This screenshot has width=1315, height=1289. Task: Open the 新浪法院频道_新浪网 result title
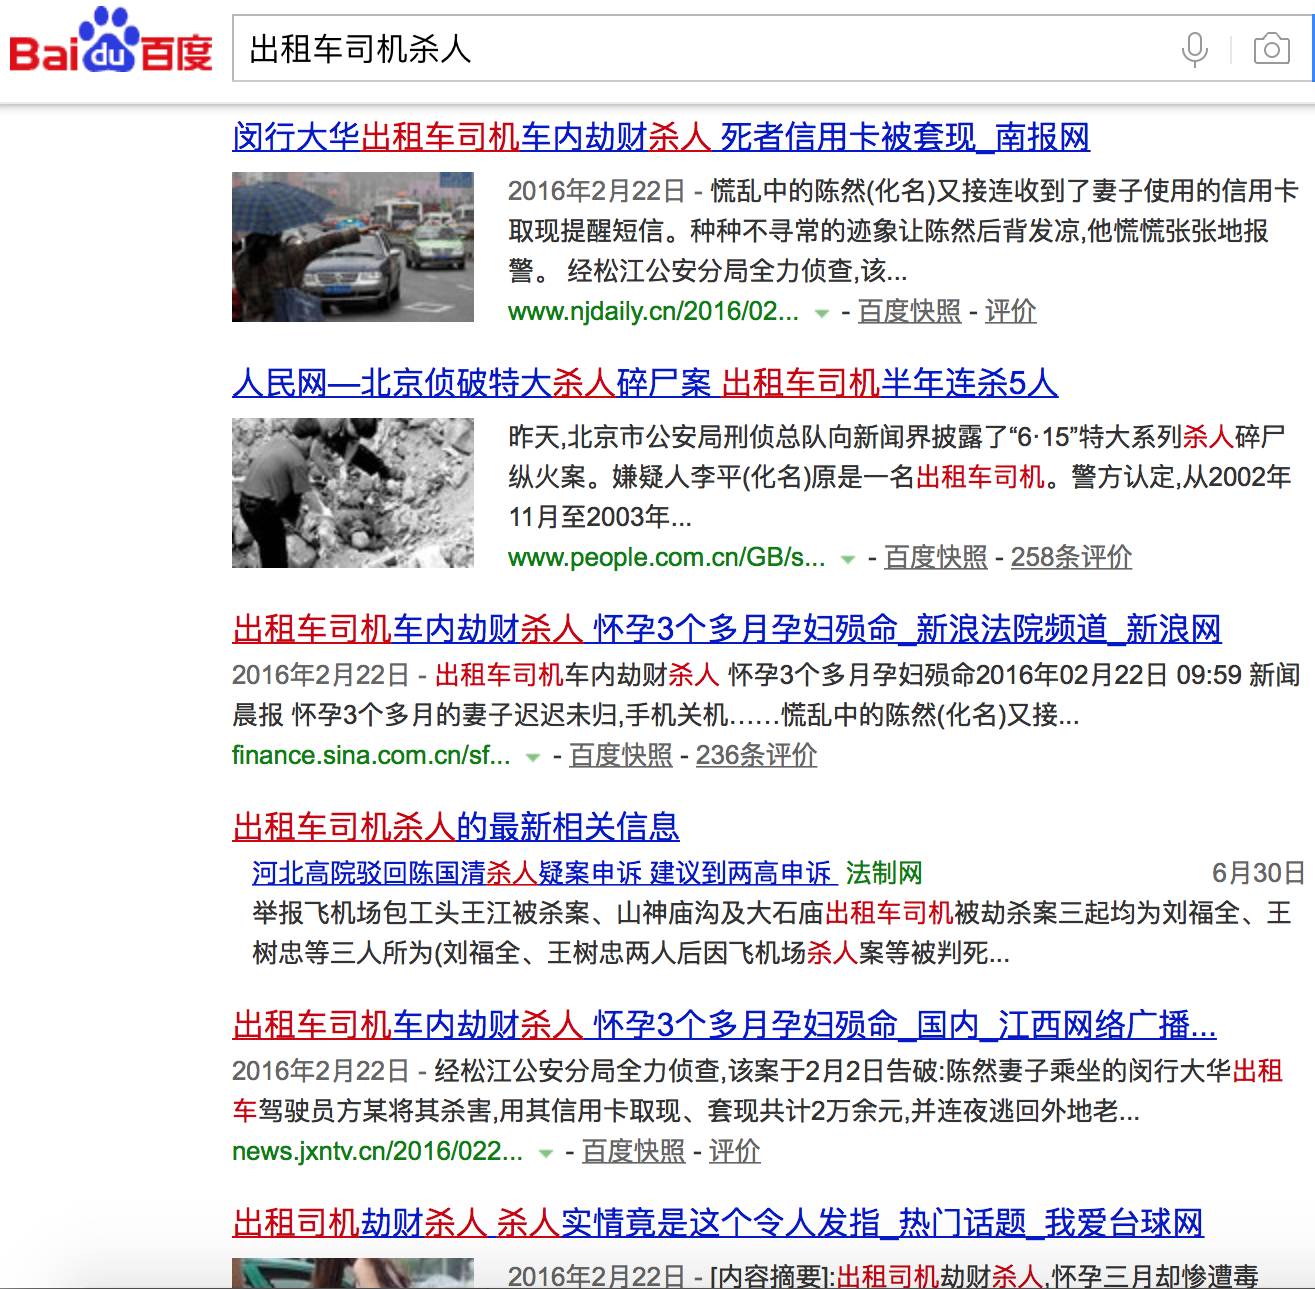click(727, 629)
